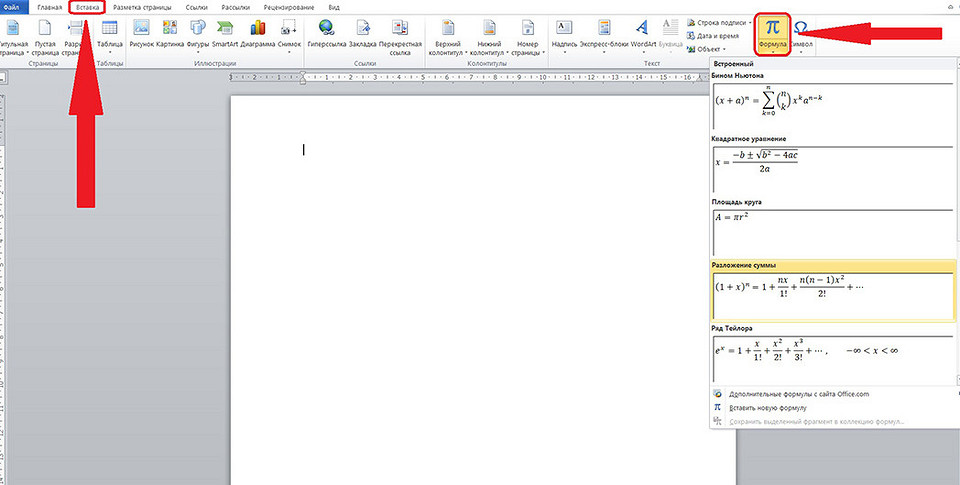
Task: Expand the Объект dropdown arrow
Action: (726, 48)
